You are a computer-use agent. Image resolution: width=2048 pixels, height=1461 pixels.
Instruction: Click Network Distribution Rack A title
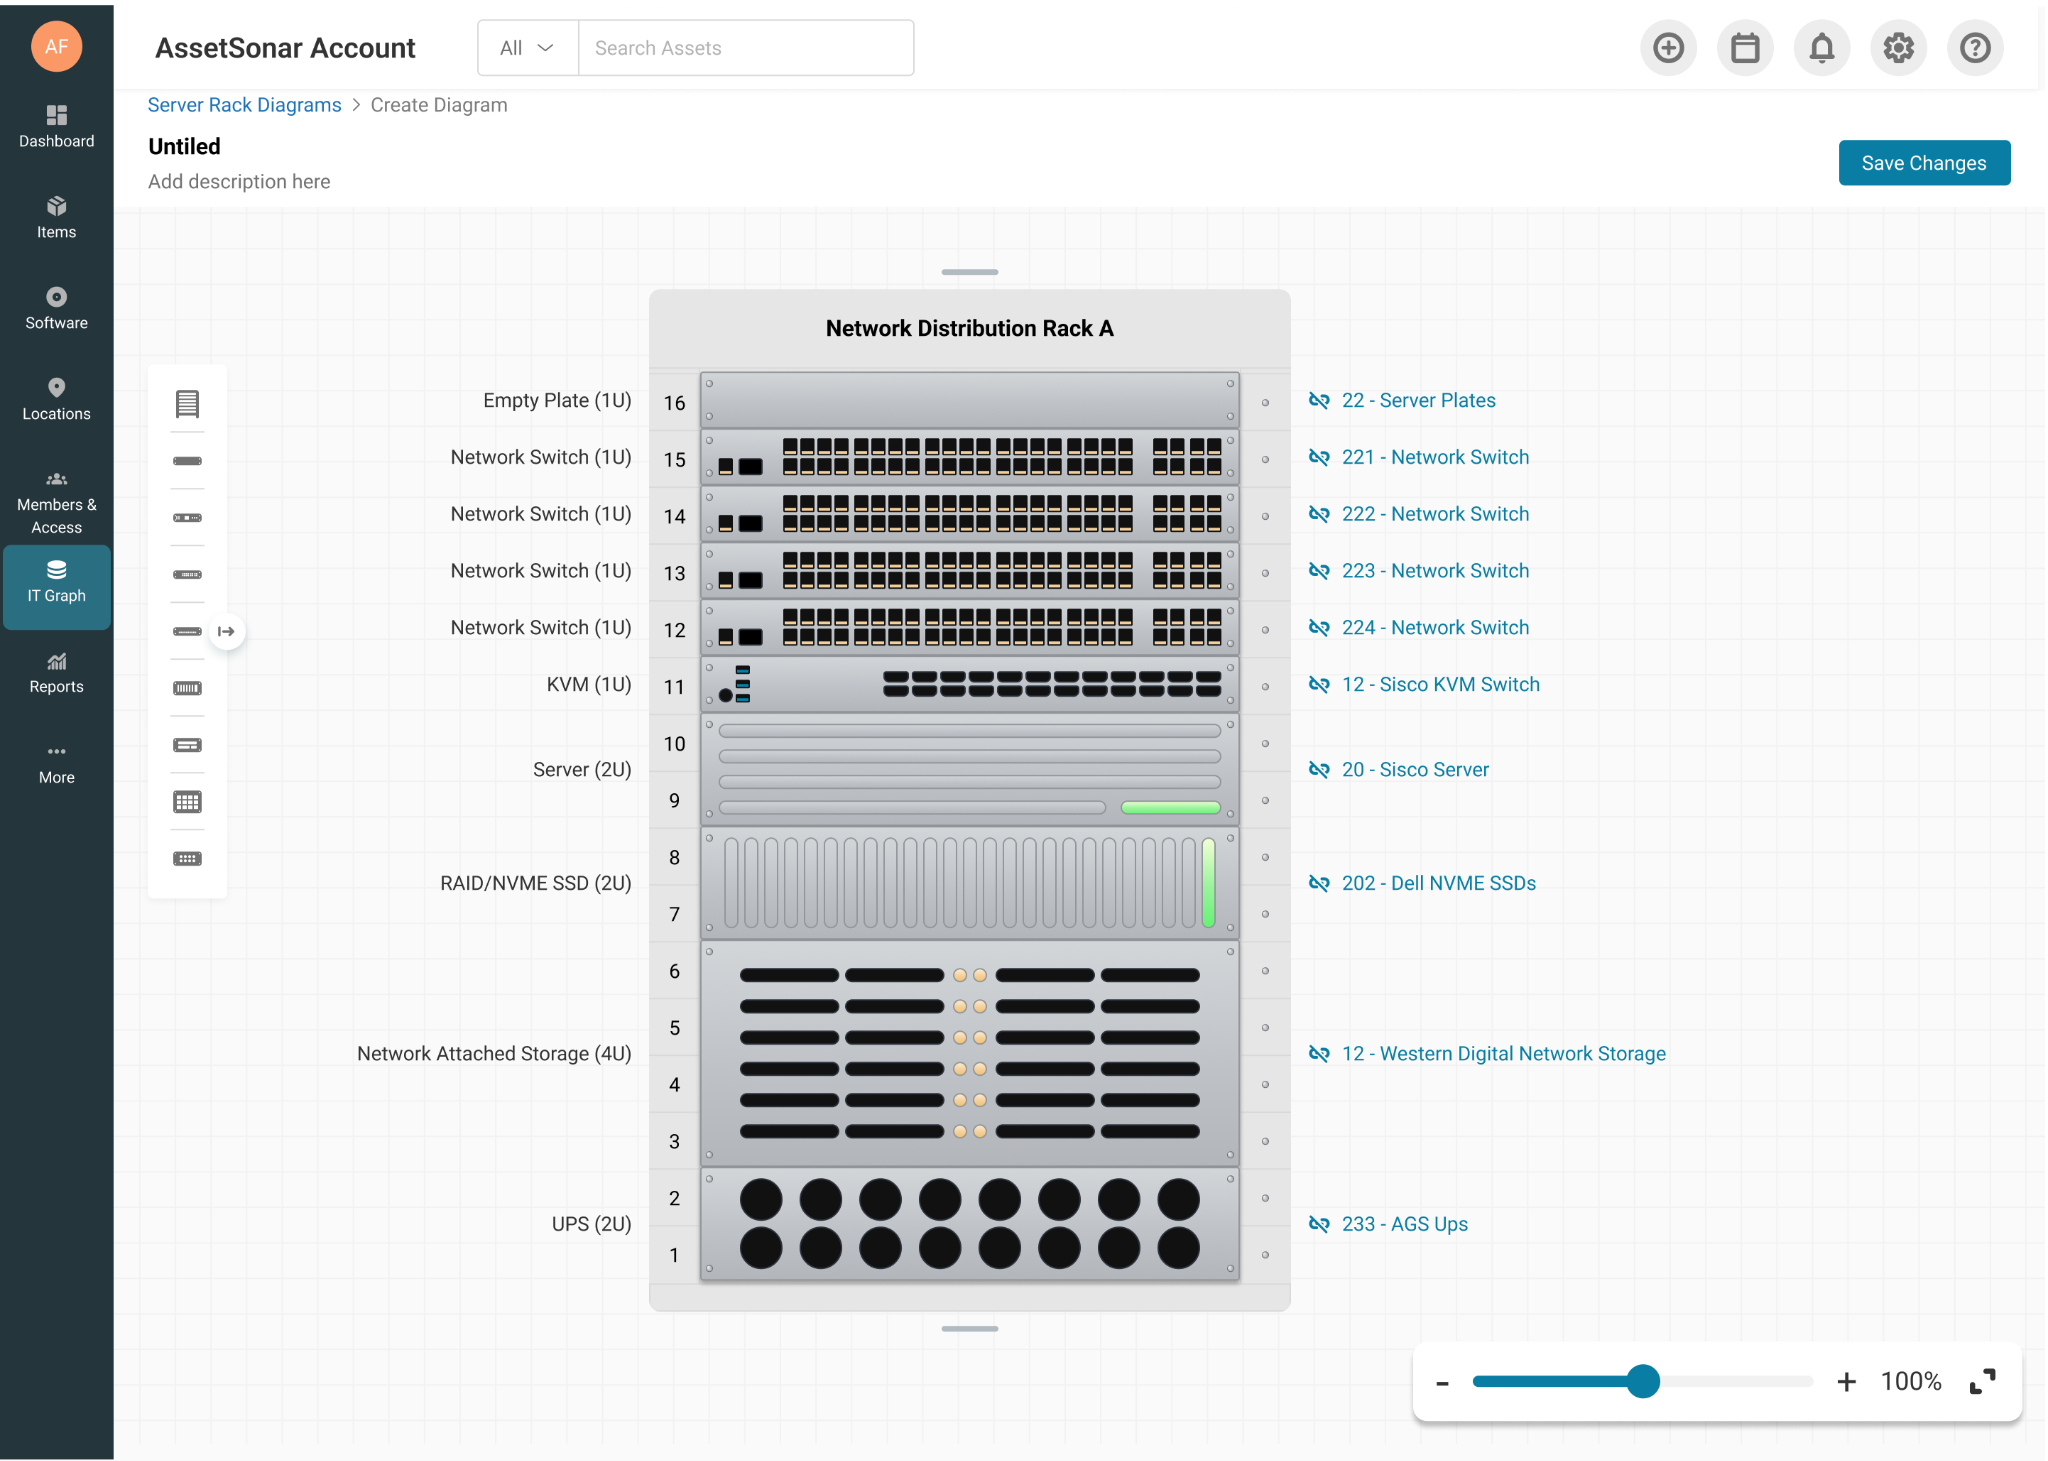click(x=969, y=328)
